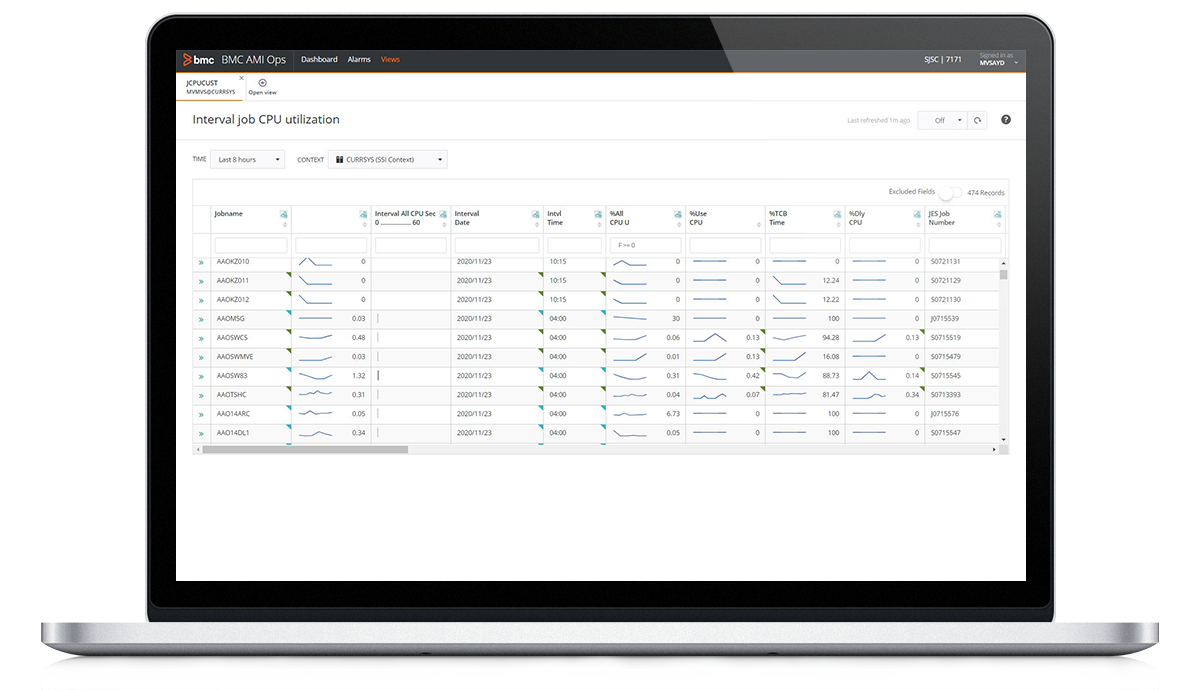Screen dimensions: 1200x690
Task: Go to the Dashboard menu
Action: (x=319, y=60)
